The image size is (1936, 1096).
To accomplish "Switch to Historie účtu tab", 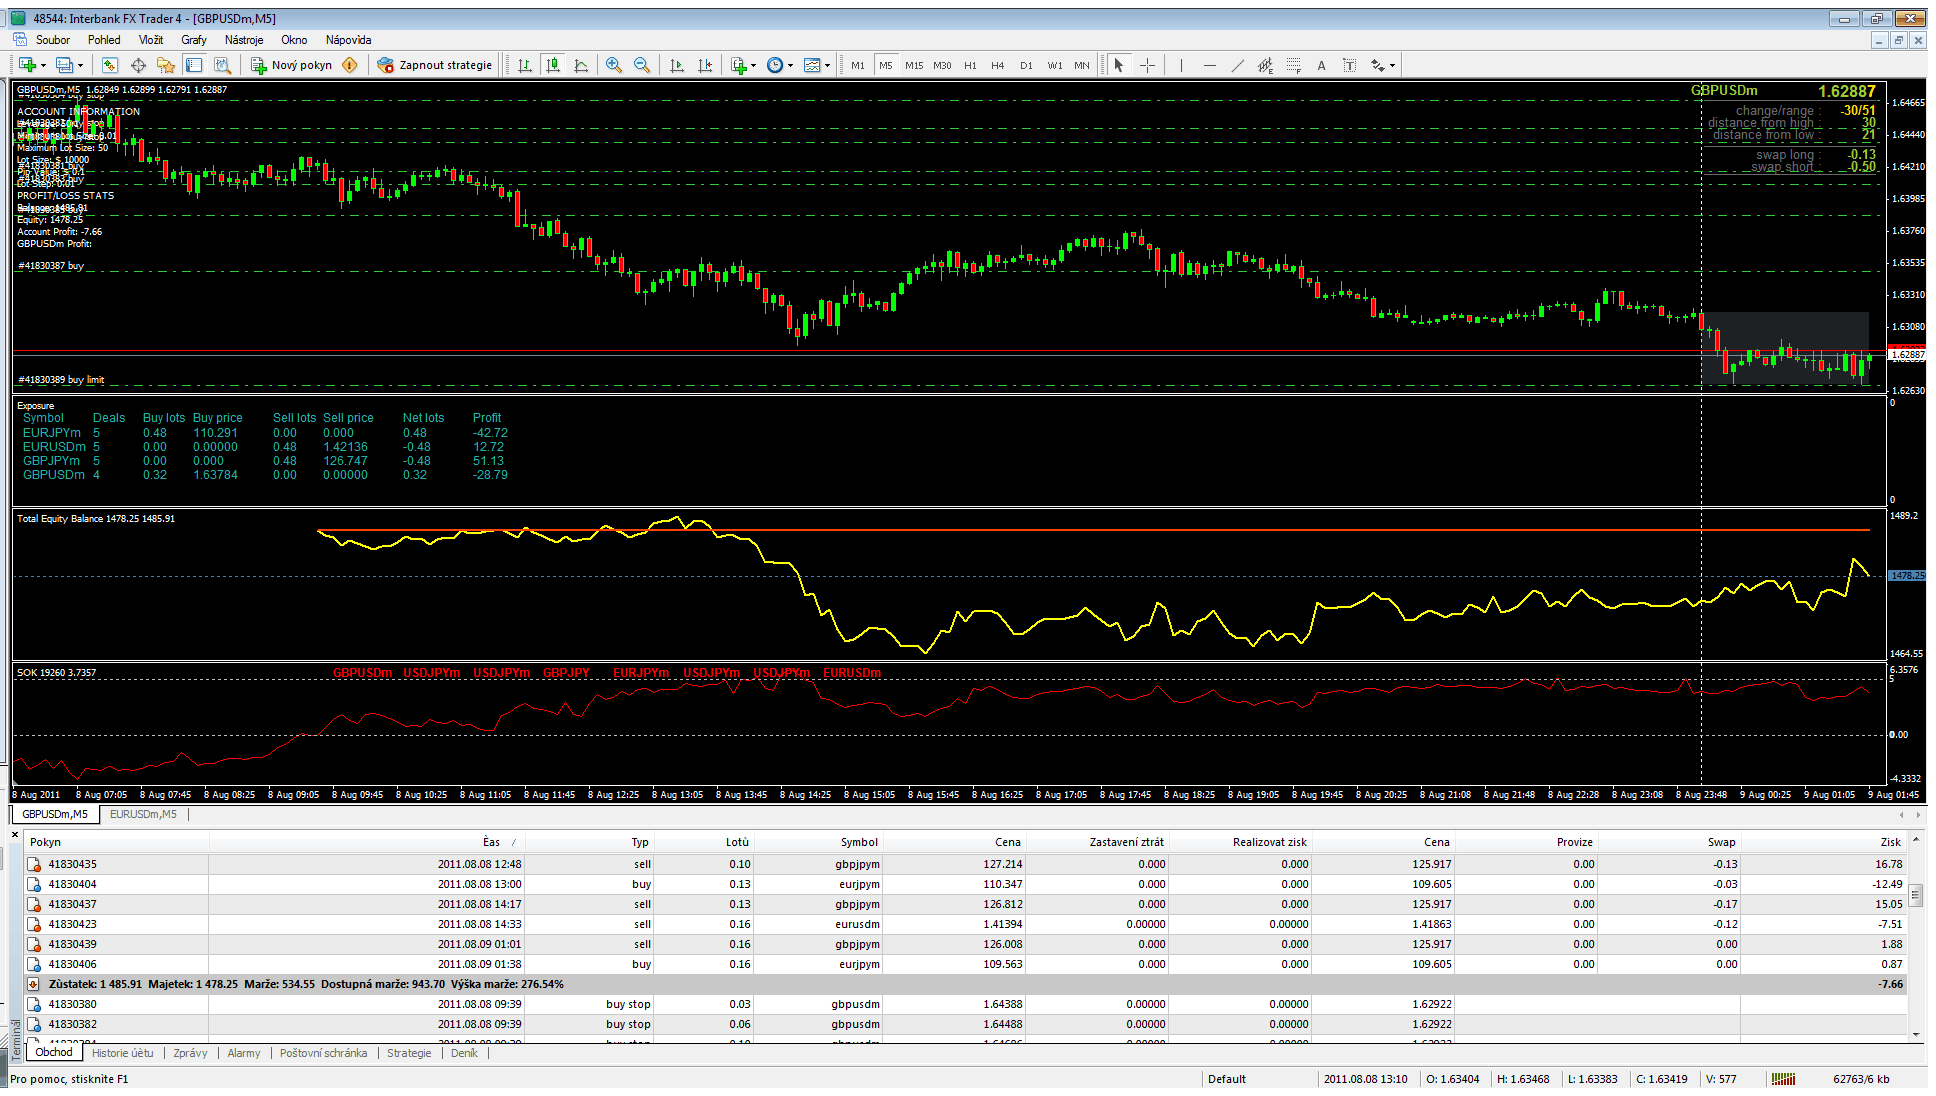I will (123, 1053).
